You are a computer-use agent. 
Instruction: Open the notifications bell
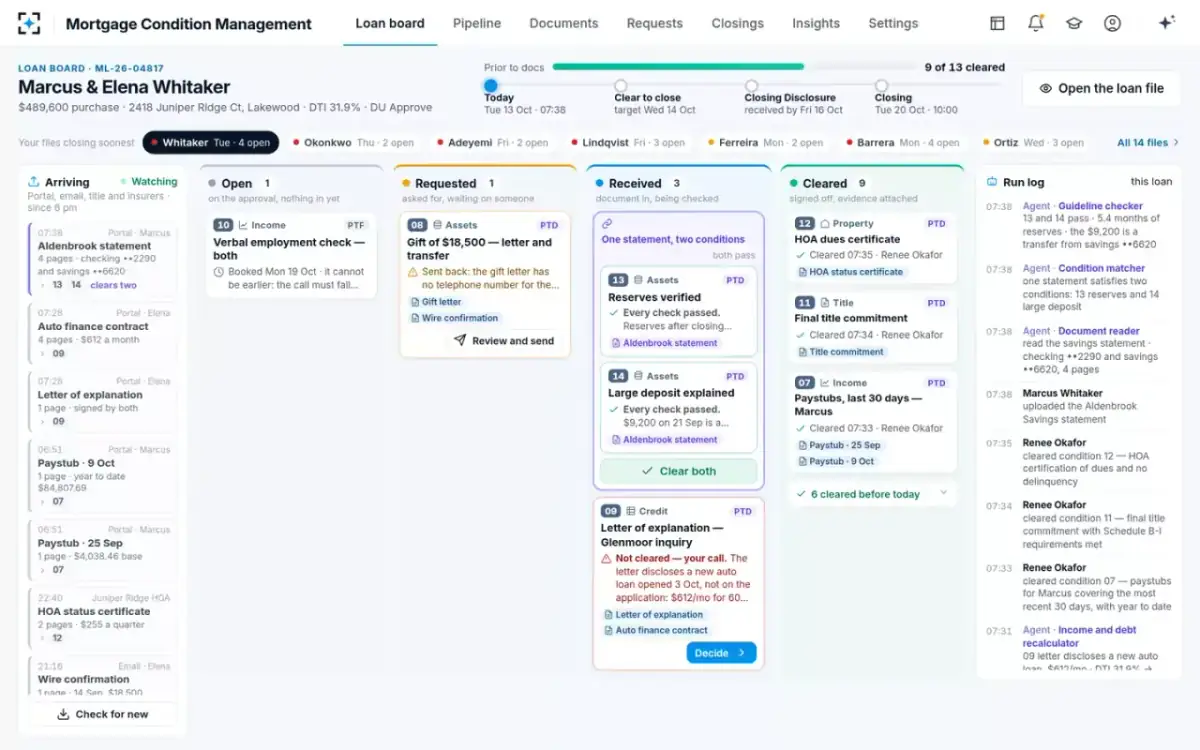click(x=1036, y=23)
